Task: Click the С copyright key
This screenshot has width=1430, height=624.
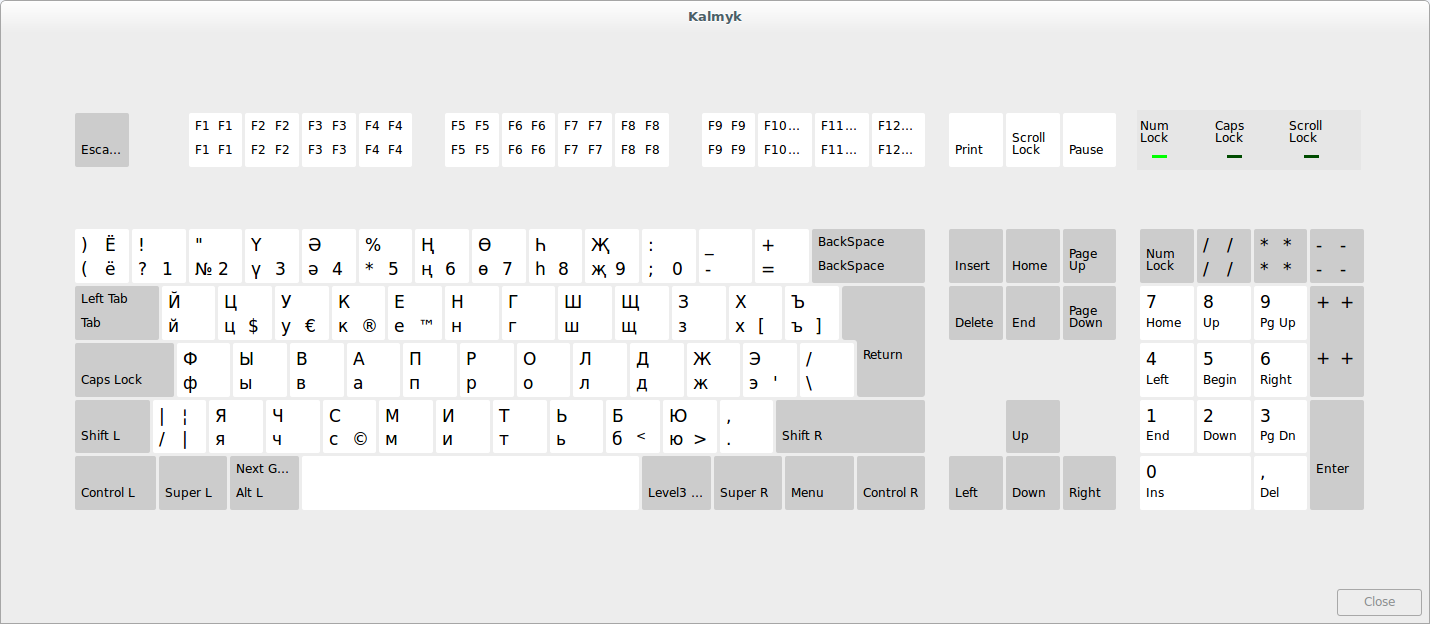Action: [x=349, y=427]
